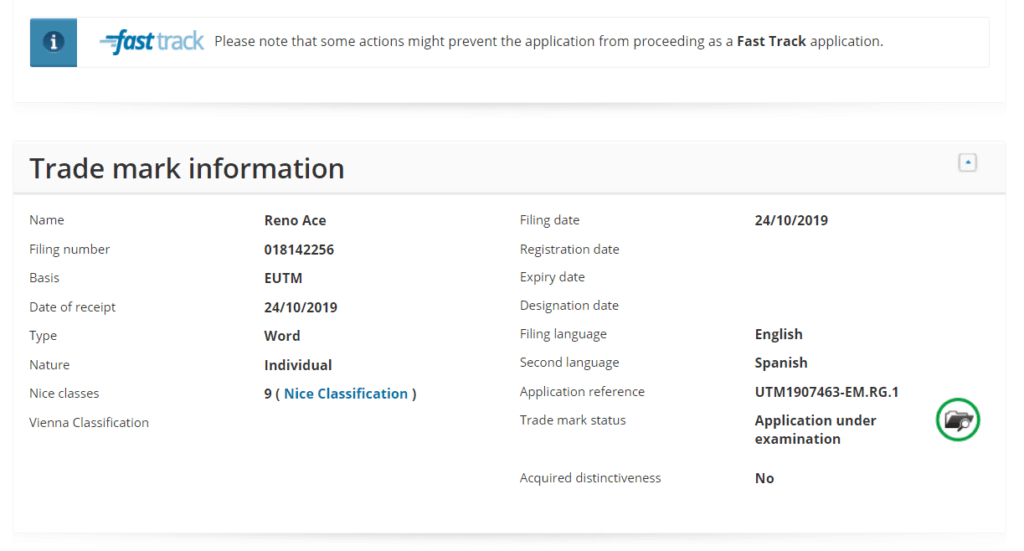Click the Nature value Individual

(x=298, y=365)
